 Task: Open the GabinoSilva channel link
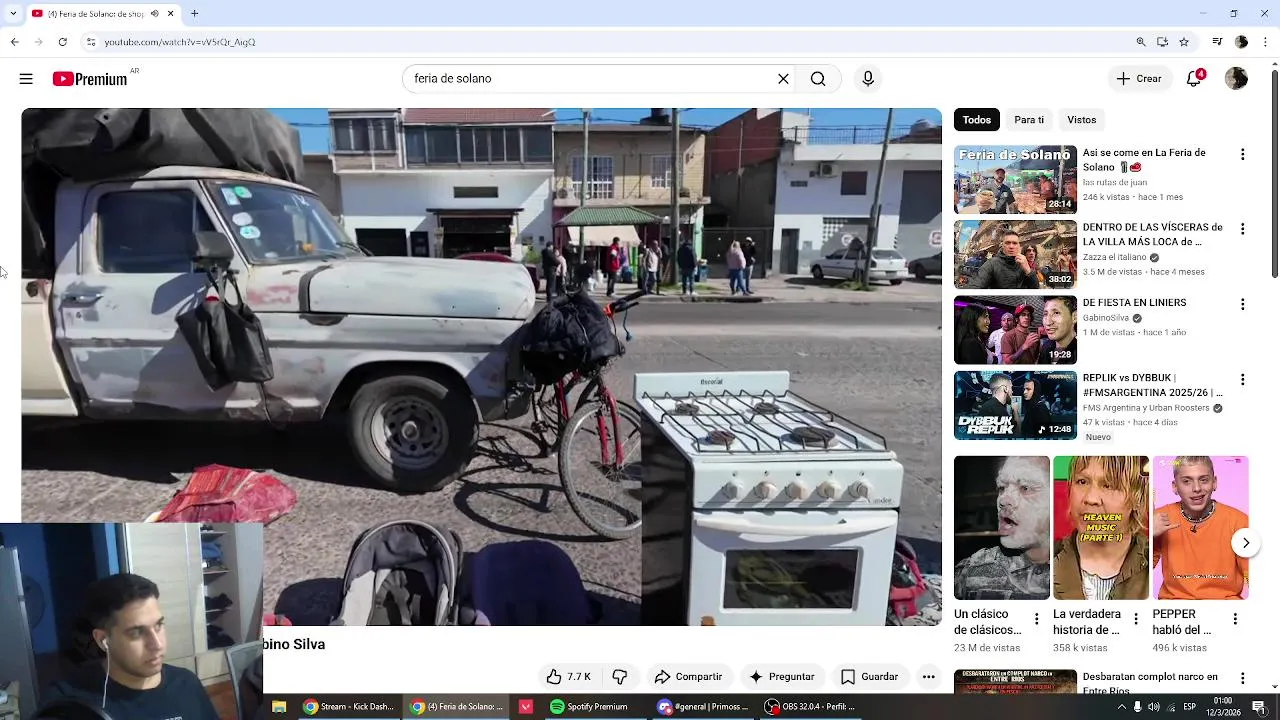coord(1106,318)
